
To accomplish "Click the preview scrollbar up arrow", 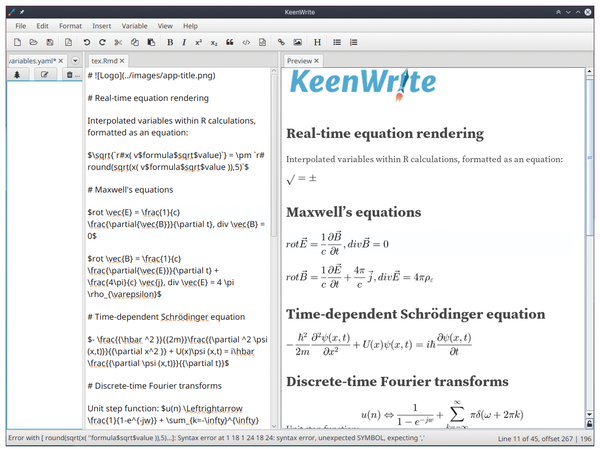I will [x=589, y=71].
